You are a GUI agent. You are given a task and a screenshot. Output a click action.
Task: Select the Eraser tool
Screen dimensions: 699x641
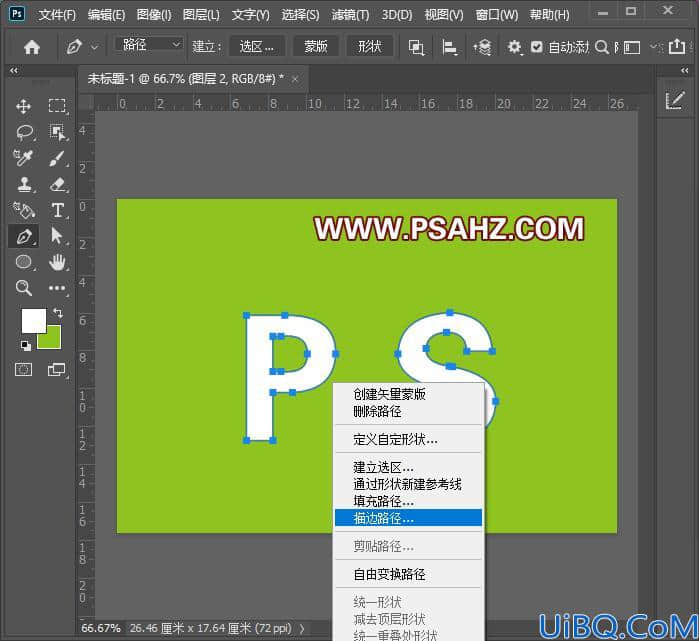click(x=58, y=184)
